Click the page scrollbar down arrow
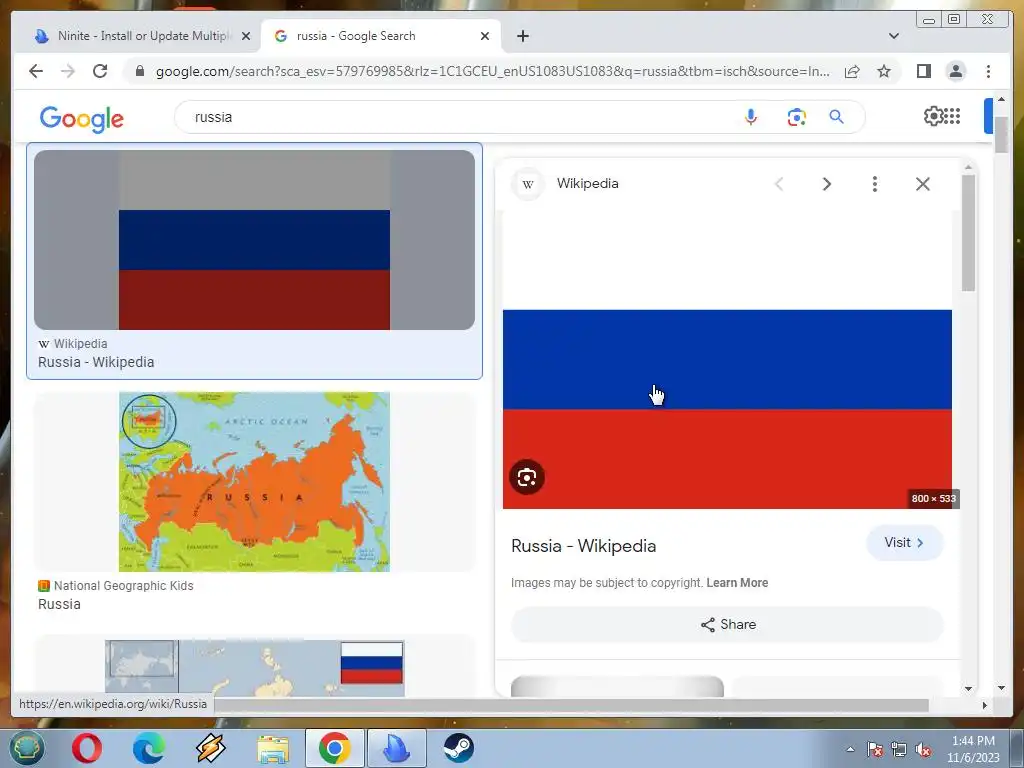The width and height of the screenshot is (1024, 768). point(1001,688)
